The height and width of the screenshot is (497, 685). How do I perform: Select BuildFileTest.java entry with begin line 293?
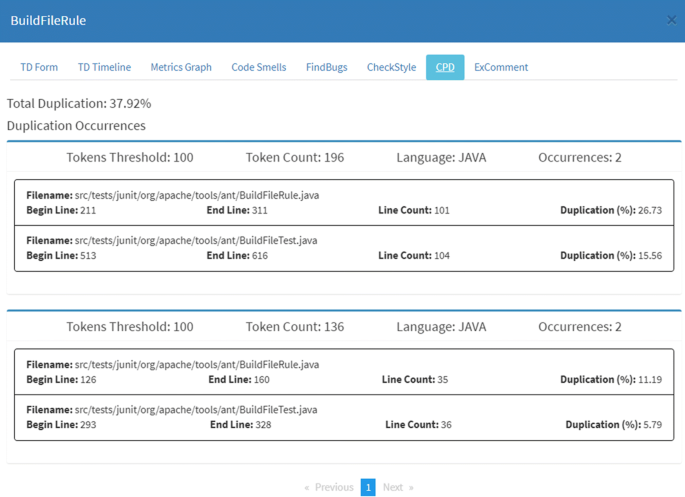(344, 417)
